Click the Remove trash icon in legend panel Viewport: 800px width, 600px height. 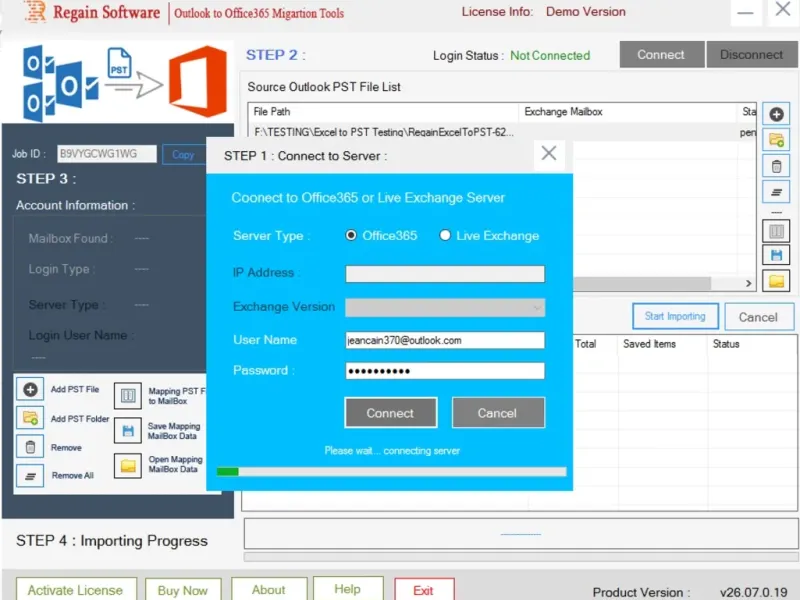coord(30,447)
